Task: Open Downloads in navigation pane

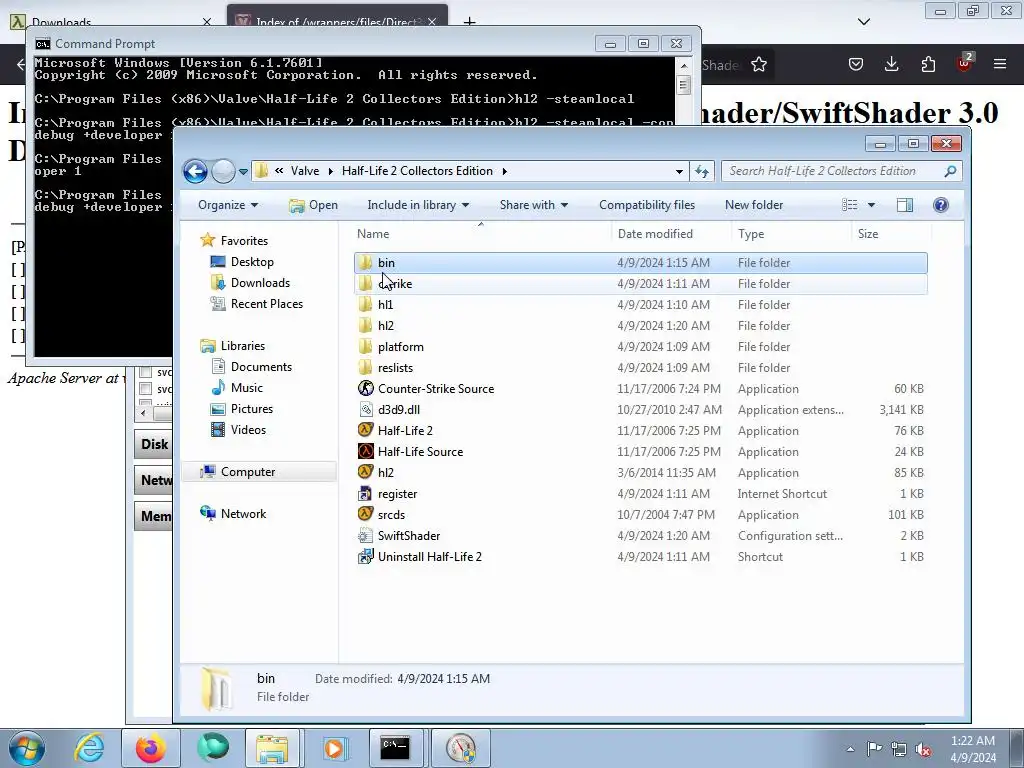Action: click(x=260, y=283)
